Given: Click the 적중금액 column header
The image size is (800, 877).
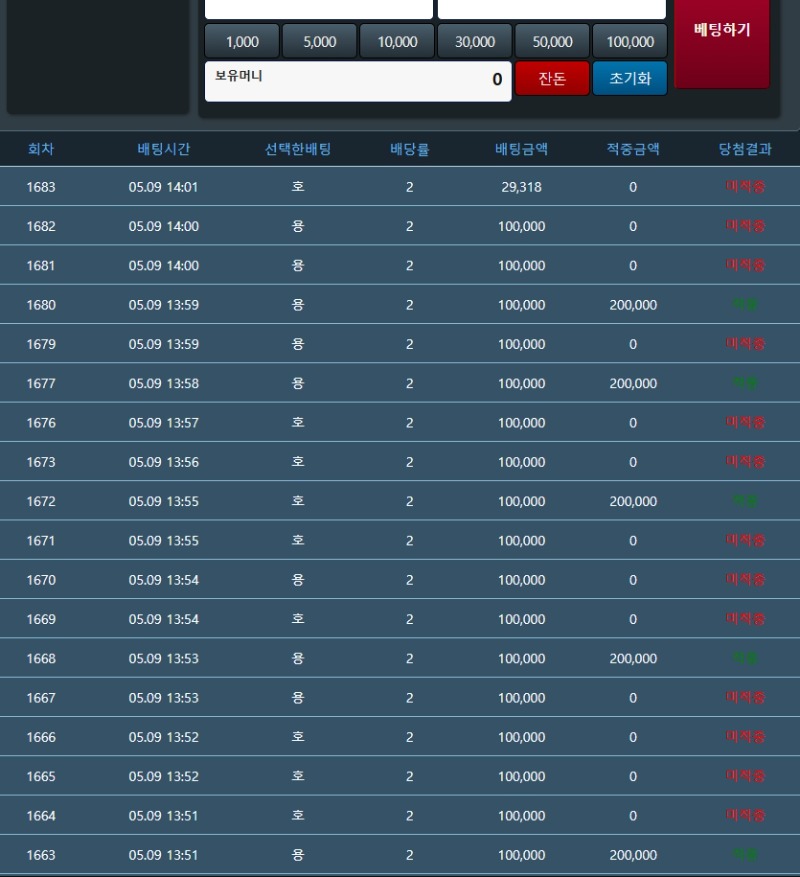Looking at the screenshot, I should point(633,149).
